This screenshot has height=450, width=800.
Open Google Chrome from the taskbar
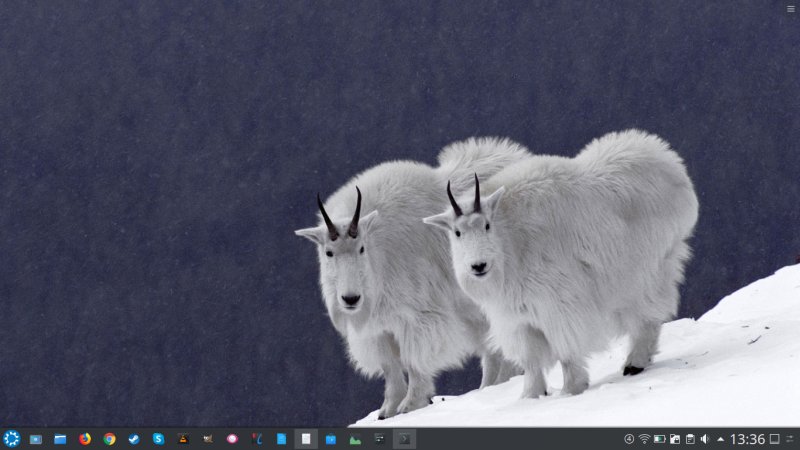pyautogui.click(x=109, y=439)
